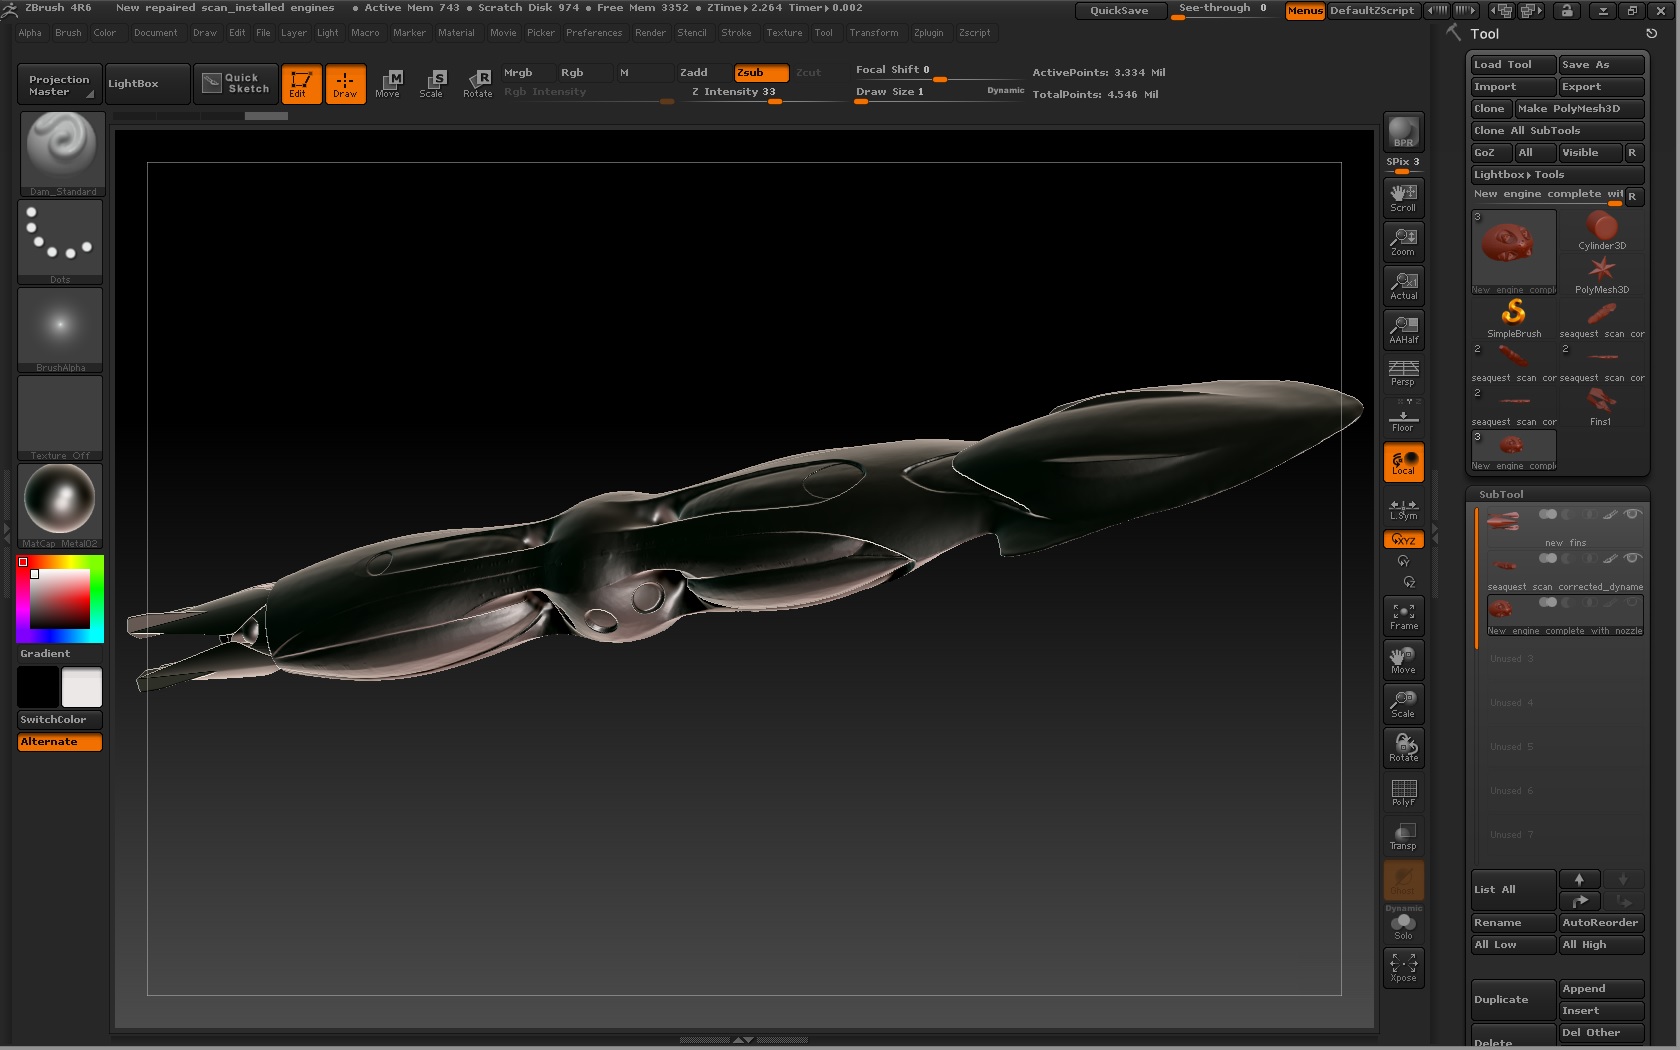1680x1050 pixels.
Task: Click the QuickSave button
Action: coord(1119,11)
